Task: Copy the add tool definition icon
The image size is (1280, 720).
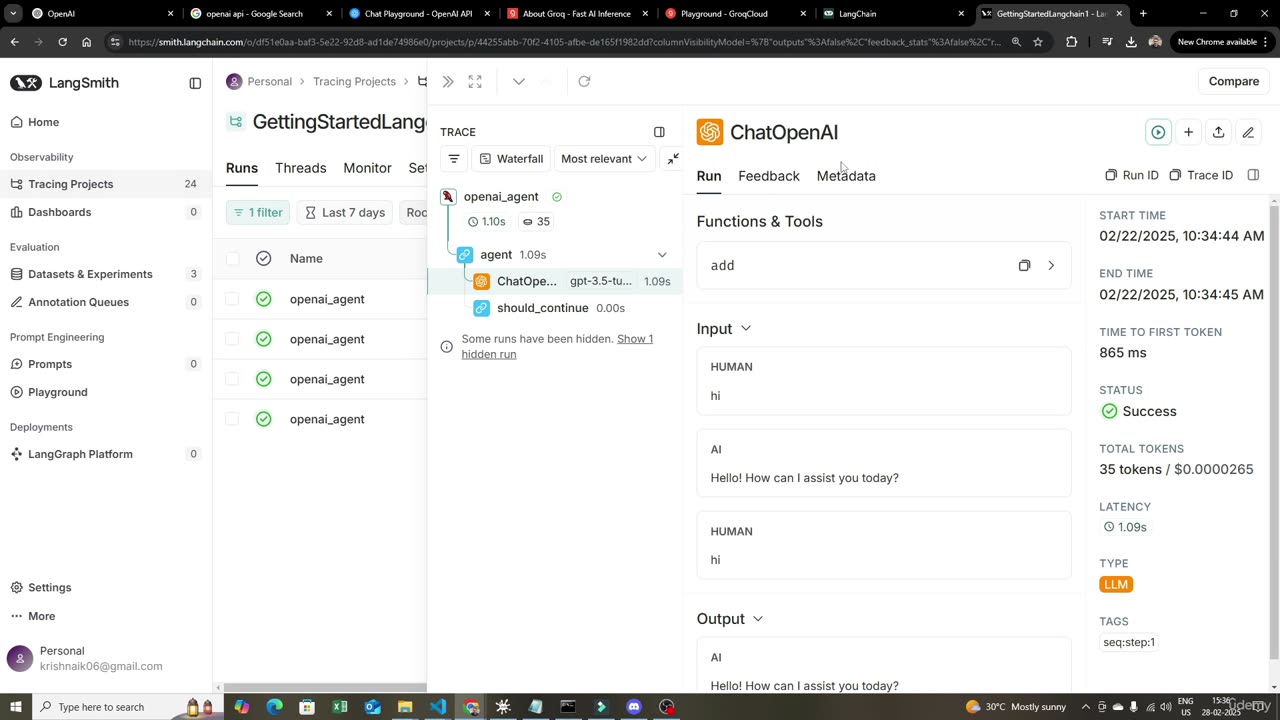Action: click(1024, 266)
